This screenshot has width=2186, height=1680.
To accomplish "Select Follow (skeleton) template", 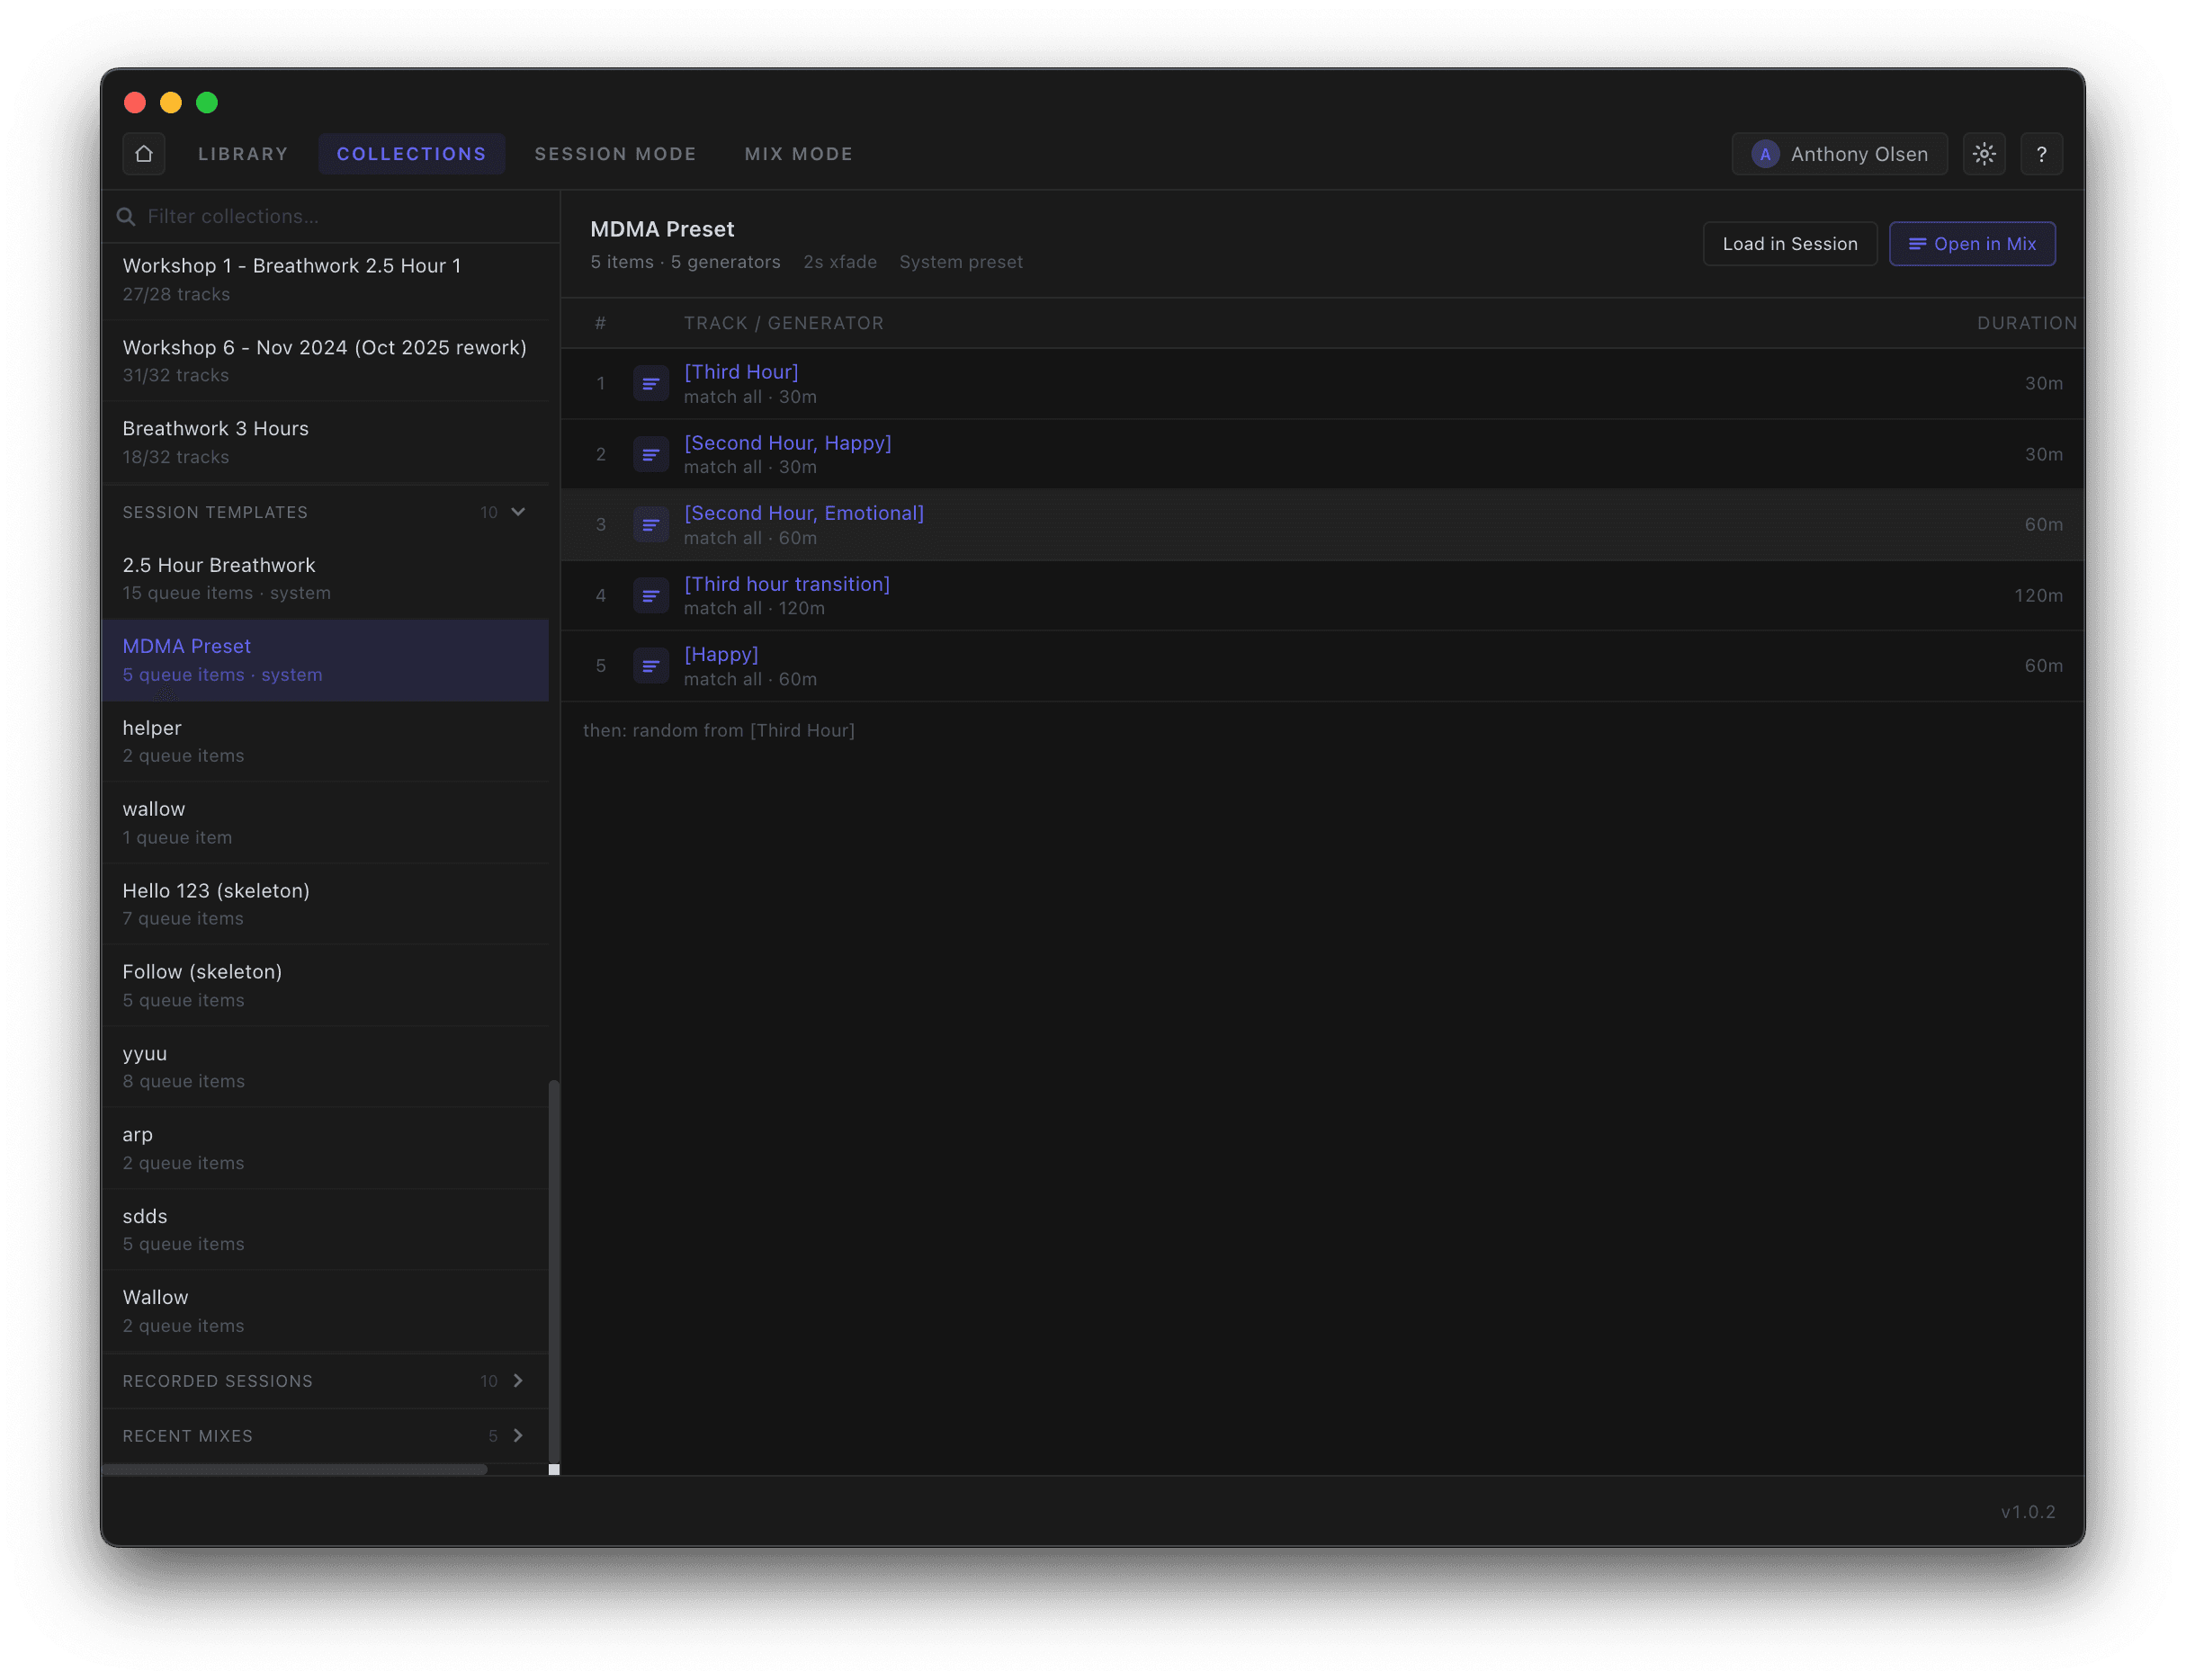I will [x=325, y=986].
